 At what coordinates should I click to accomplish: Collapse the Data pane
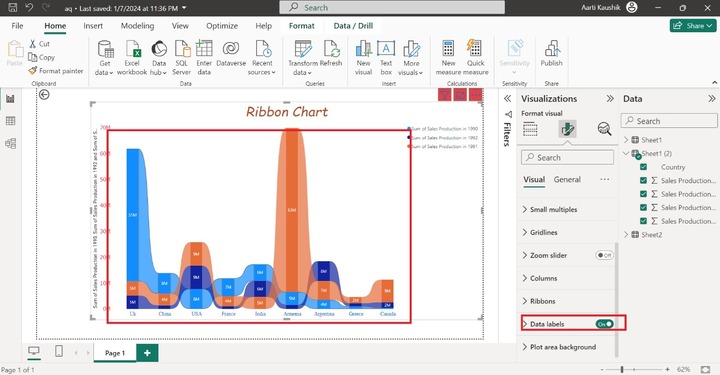(711, 99)
